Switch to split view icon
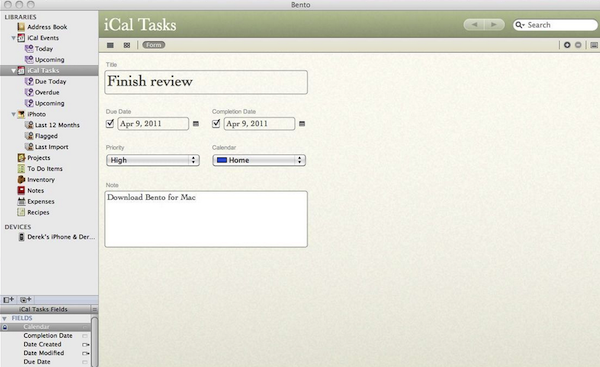Viewport: 600px width, 367px height. [x=127, y=45]
